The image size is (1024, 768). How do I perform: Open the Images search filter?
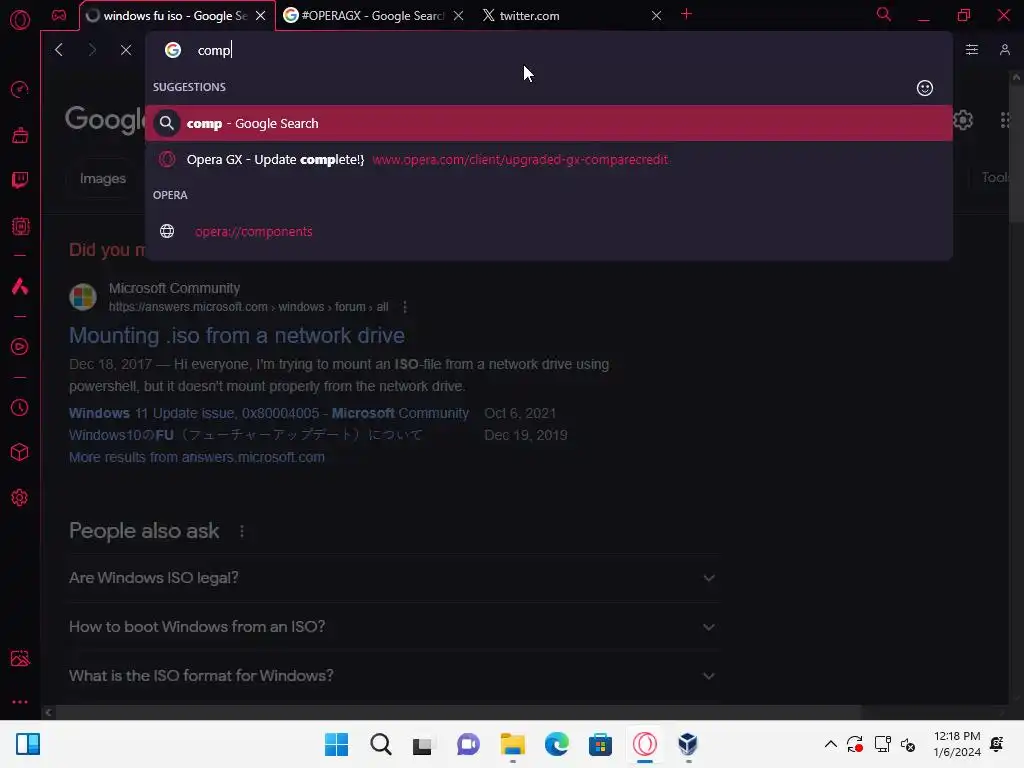click(x=103, y=178)
